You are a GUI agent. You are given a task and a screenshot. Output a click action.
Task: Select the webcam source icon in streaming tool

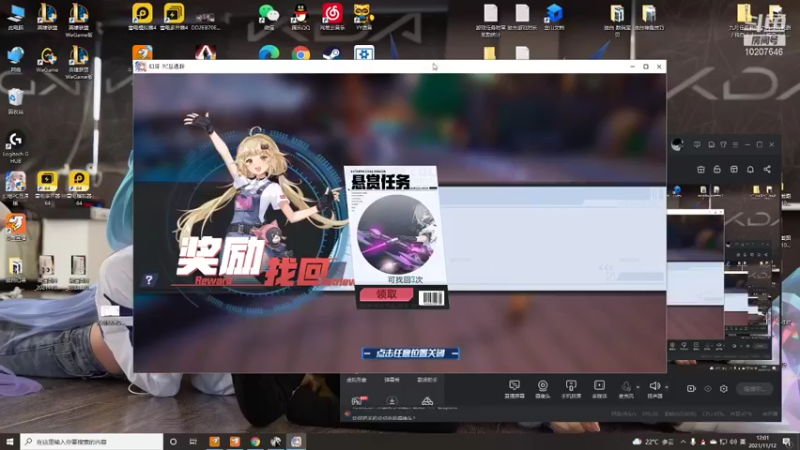tap(543, 388)
